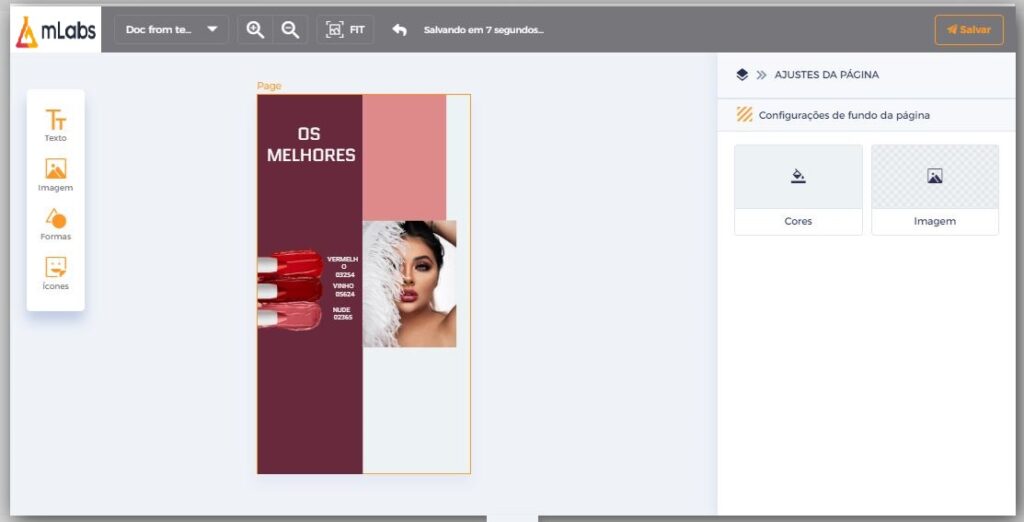This screenshot has height=522, width=1024.
Task: Select the Texto tool
Action: pos(56,125)
